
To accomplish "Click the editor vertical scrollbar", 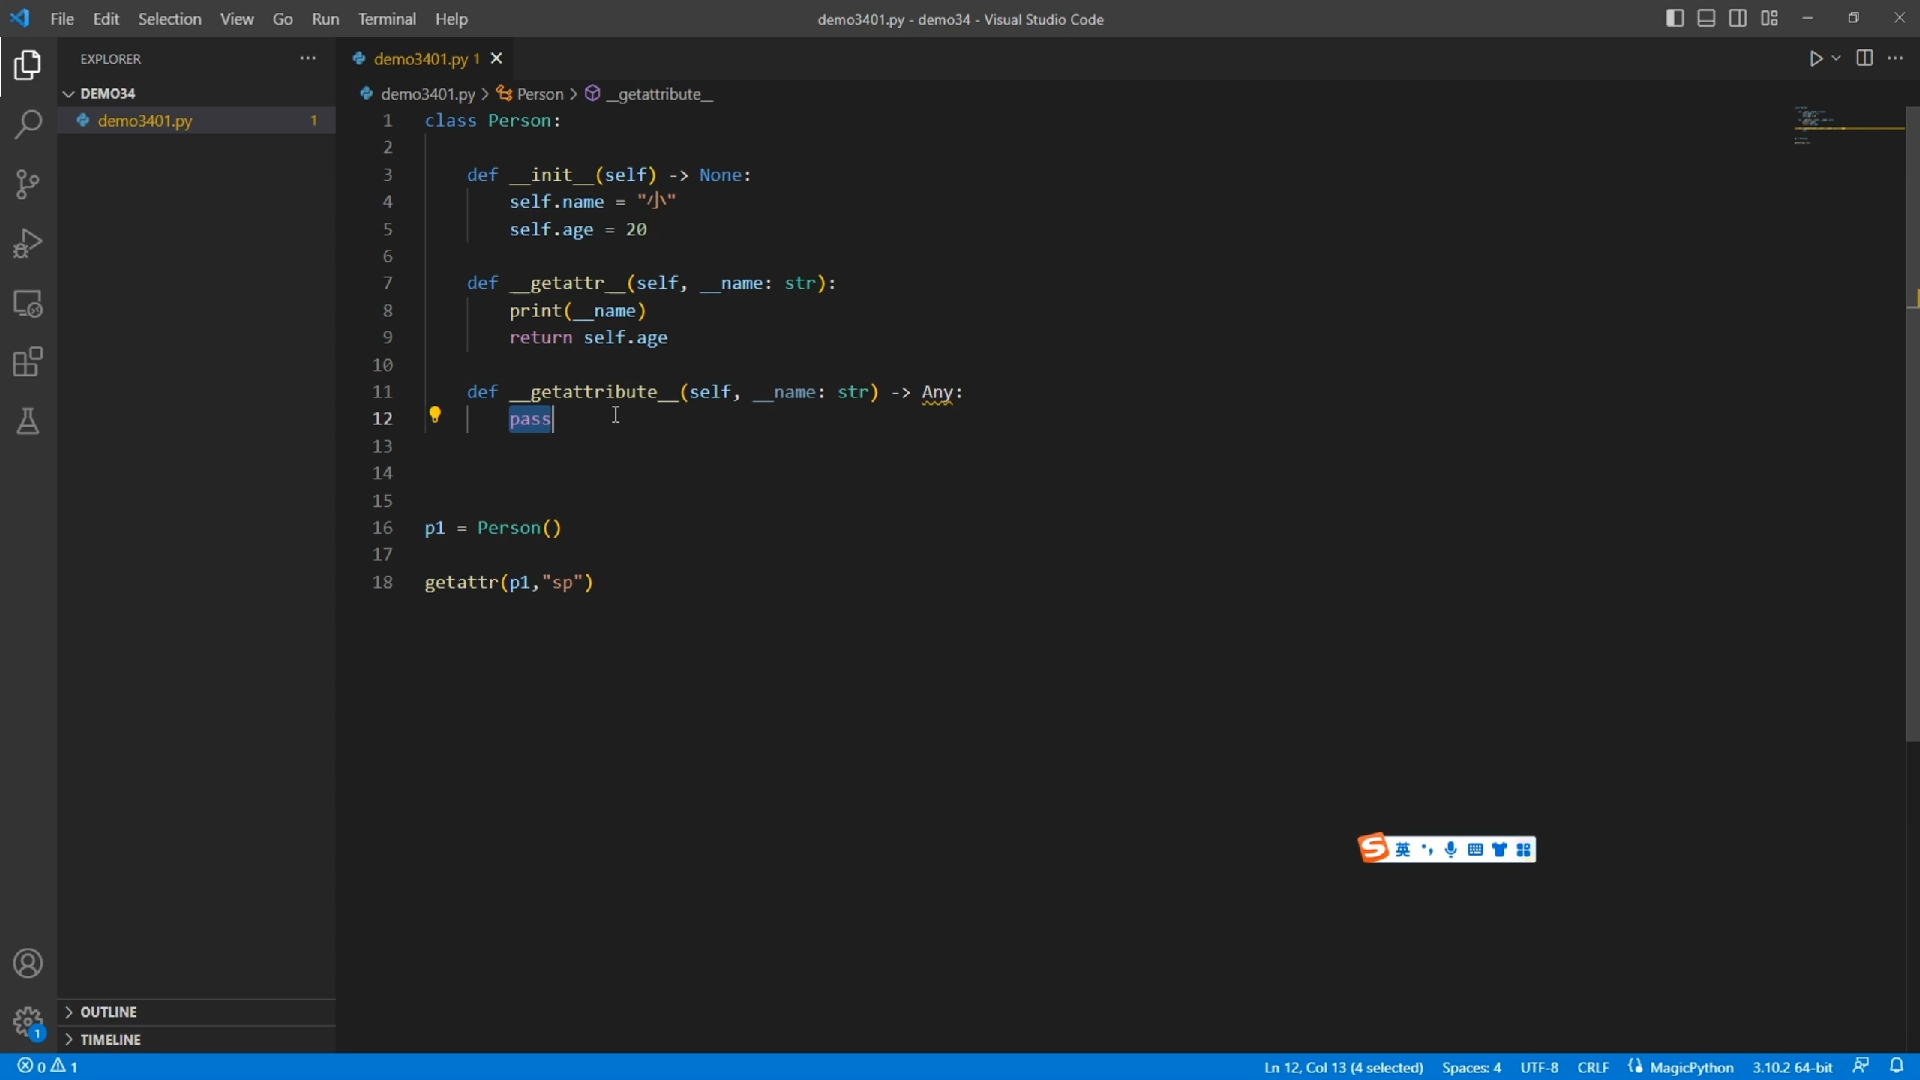I will pos(1912,424).
